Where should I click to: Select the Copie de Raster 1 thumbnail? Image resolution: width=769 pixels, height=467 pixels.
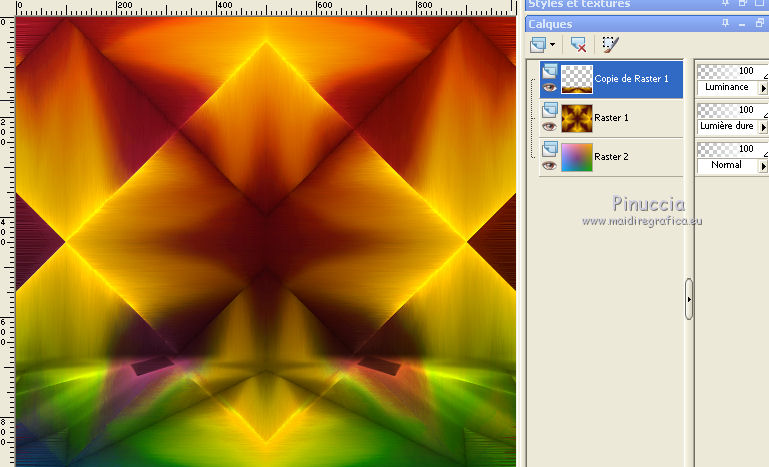coord(577,79)
